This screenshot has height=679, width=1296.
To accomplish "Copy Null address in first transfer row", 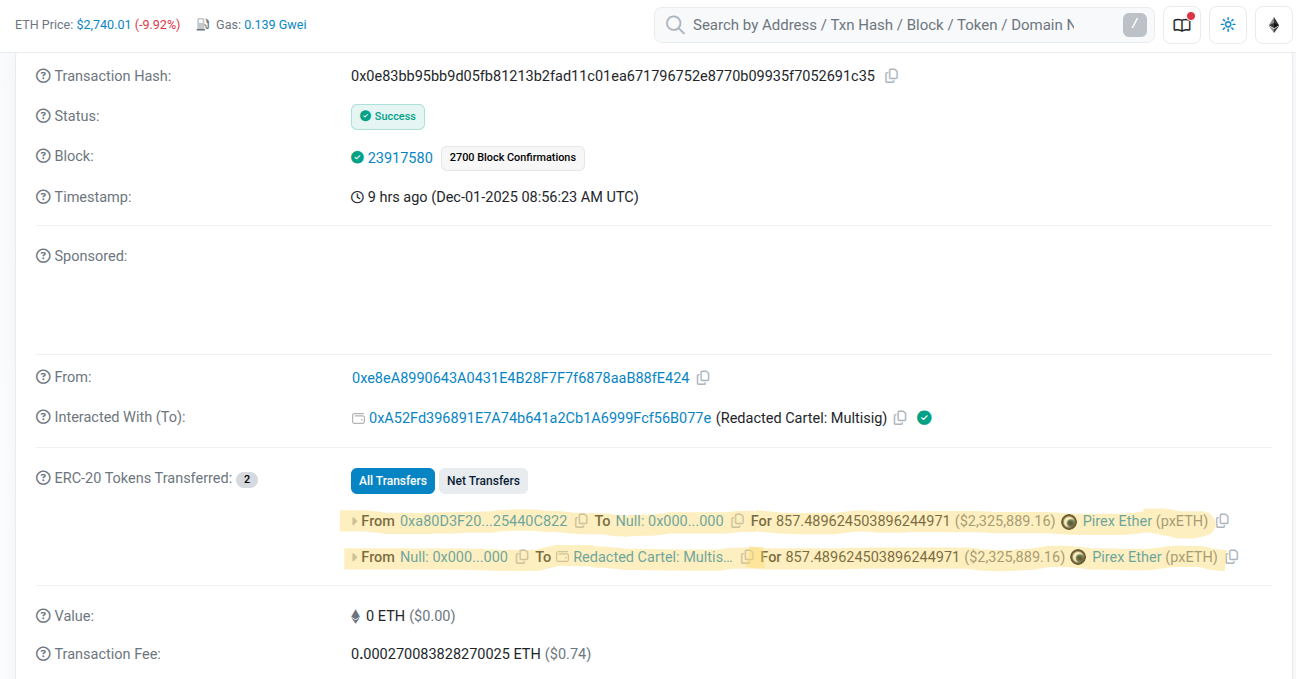I will point(738,521).
